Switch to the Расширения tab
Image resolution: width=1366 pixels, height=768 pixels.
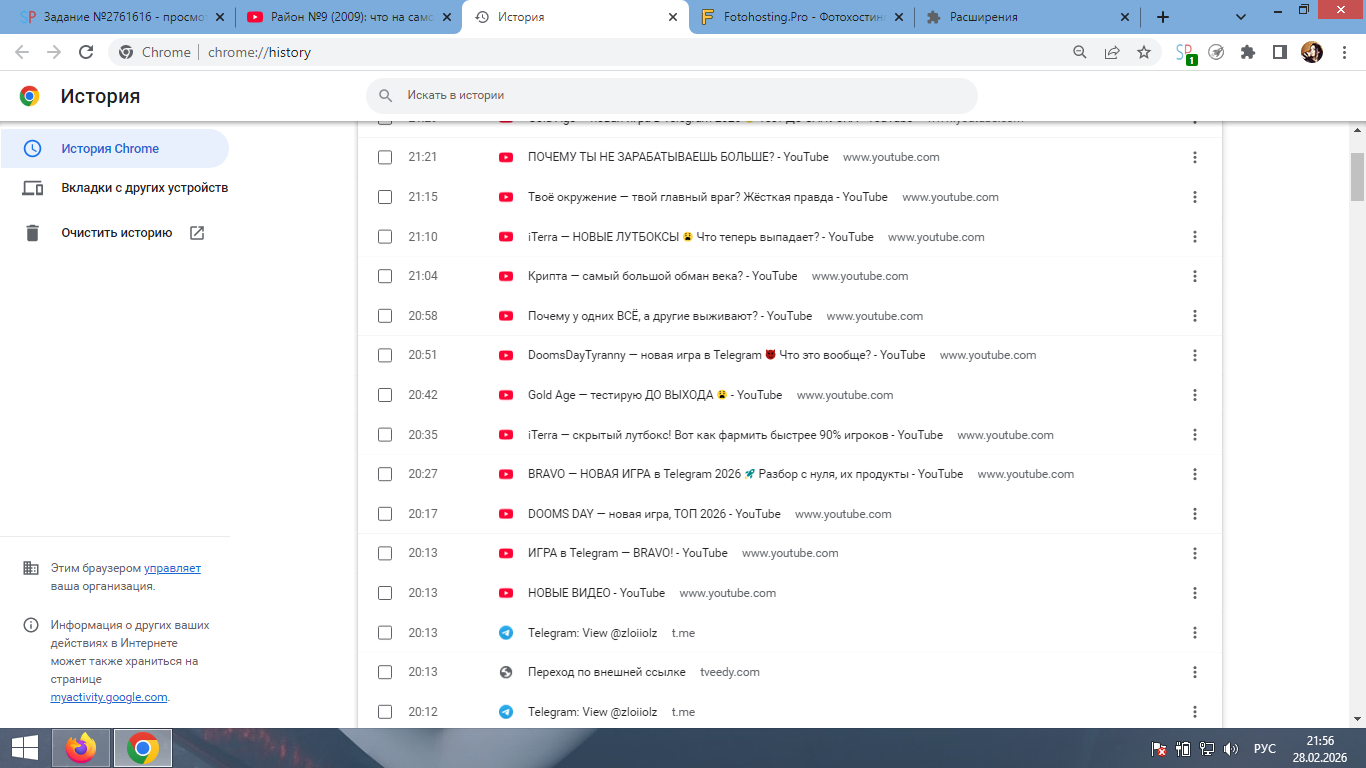pos(1027,17)
